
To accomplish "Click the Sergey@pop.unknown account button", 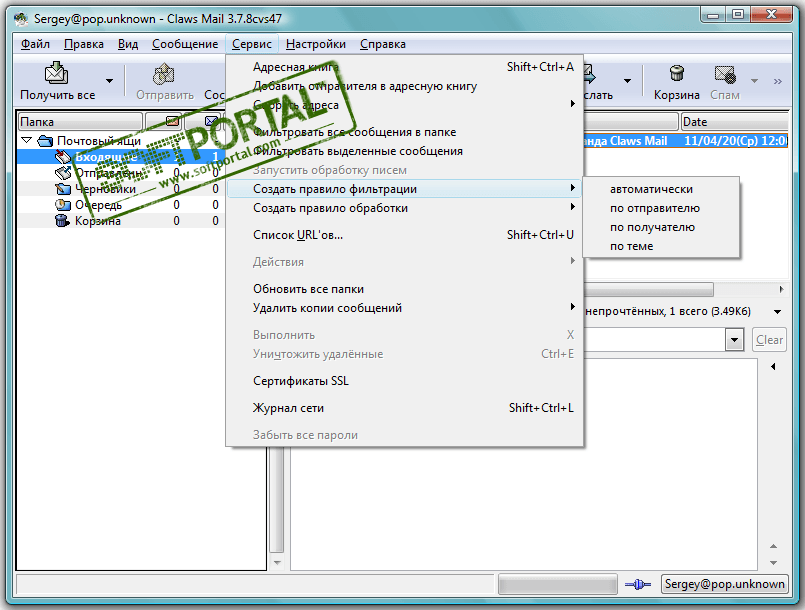I will [x=724, y=584].
